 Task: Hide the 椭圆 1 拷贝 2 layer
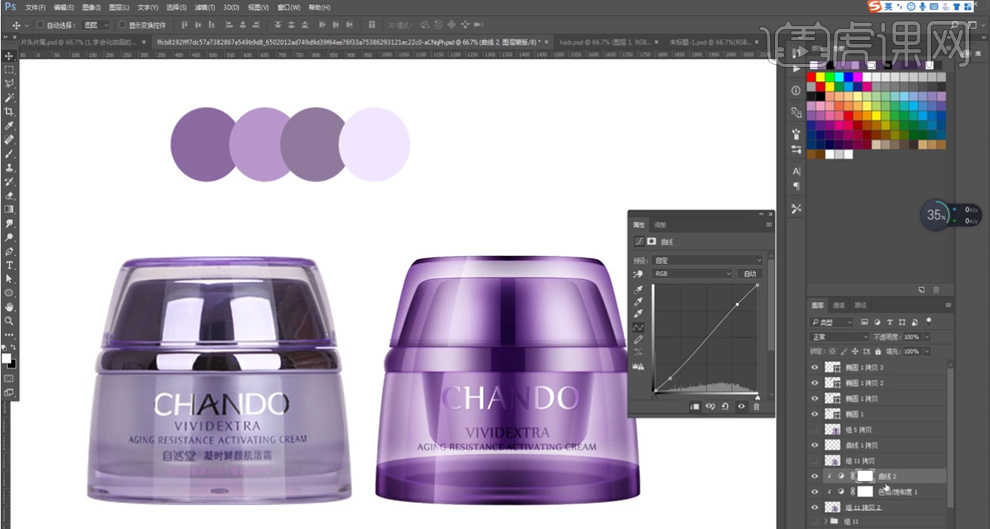814,383
